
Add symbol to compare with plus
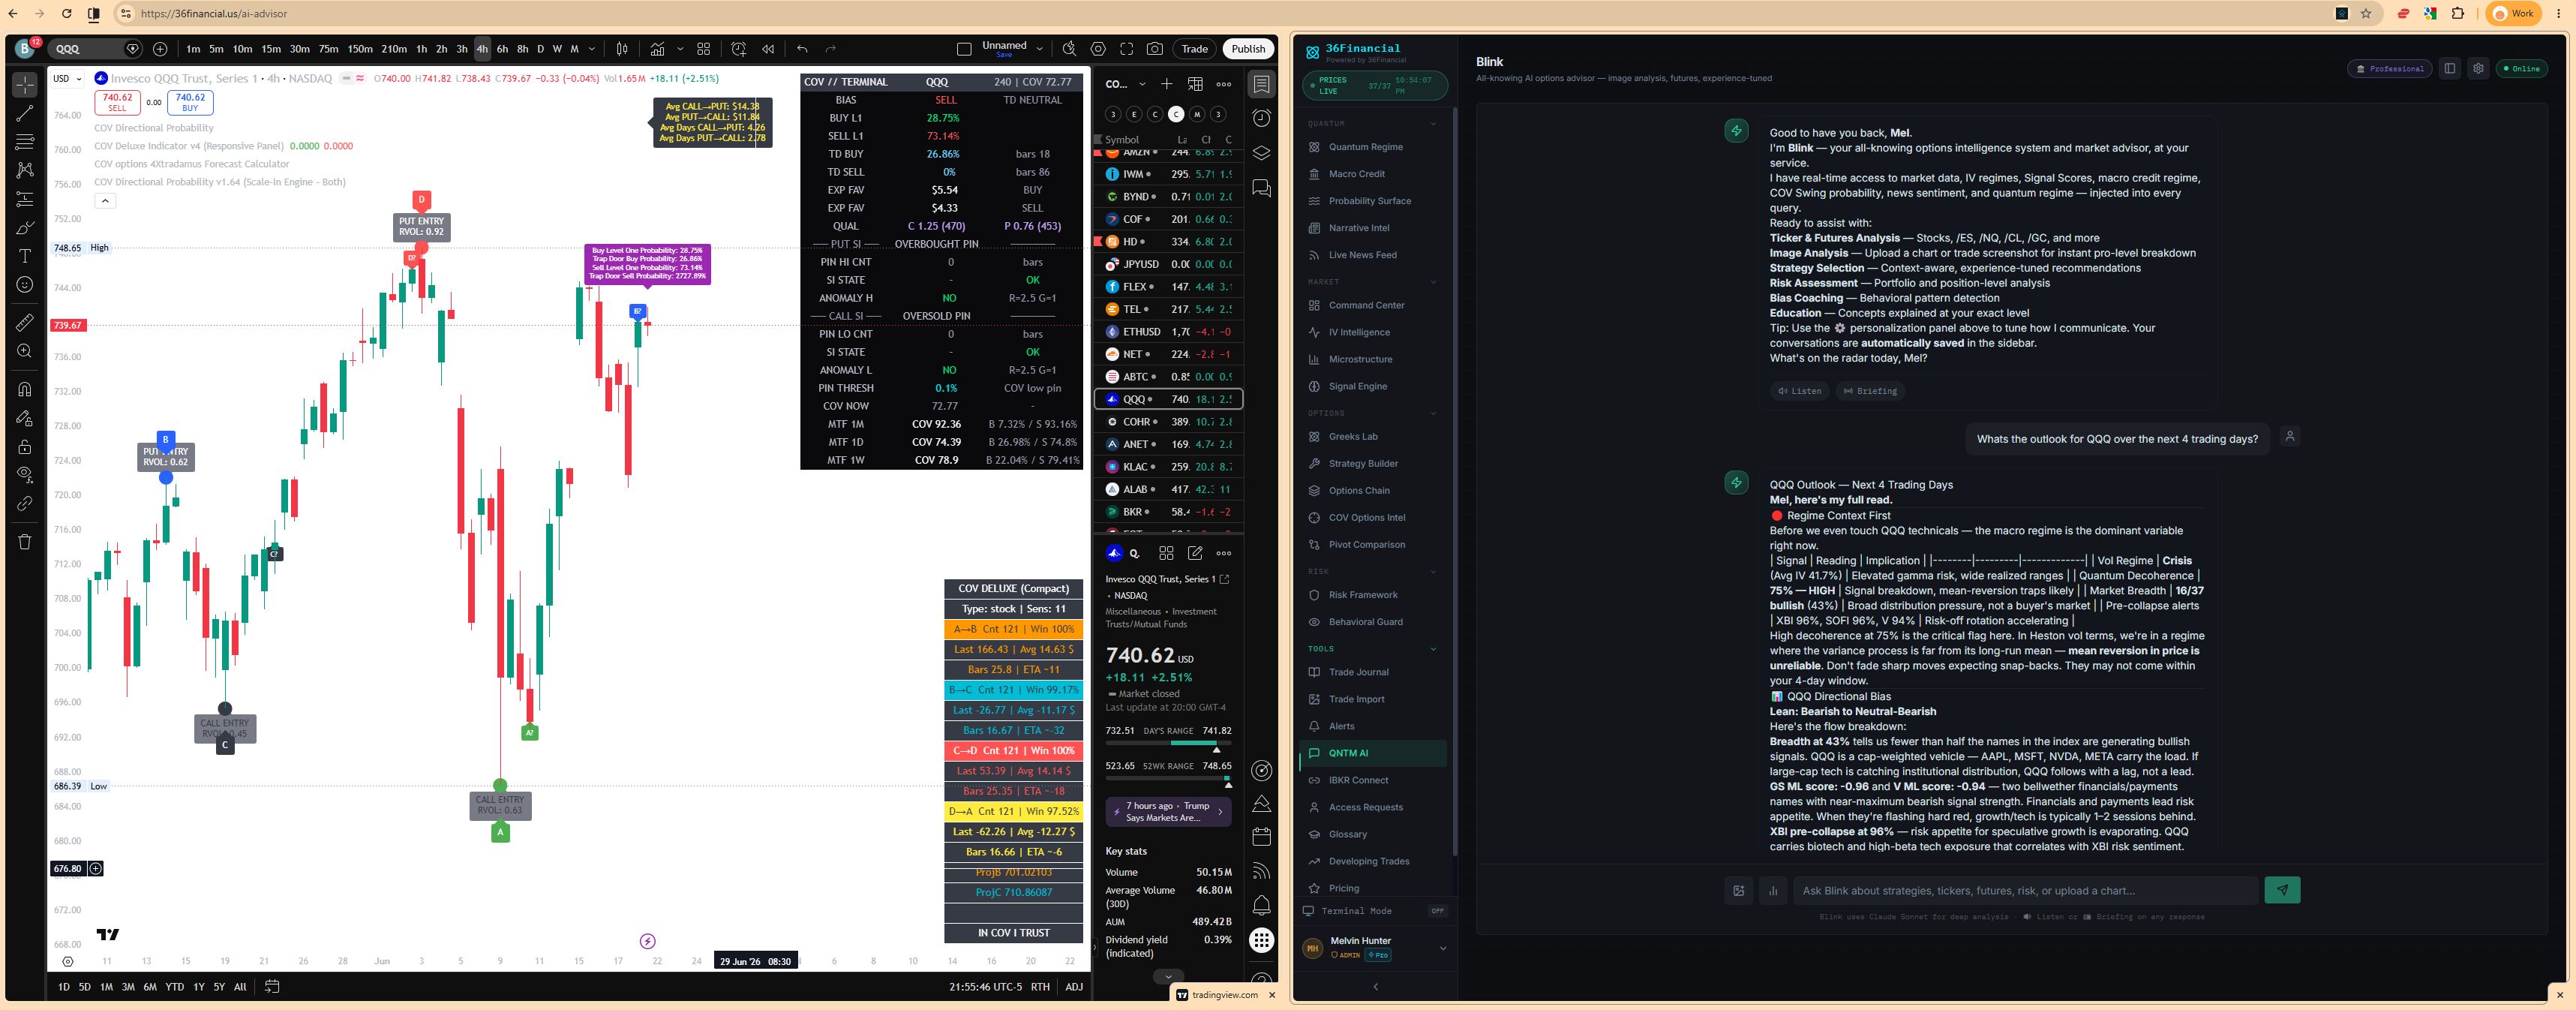160,49
